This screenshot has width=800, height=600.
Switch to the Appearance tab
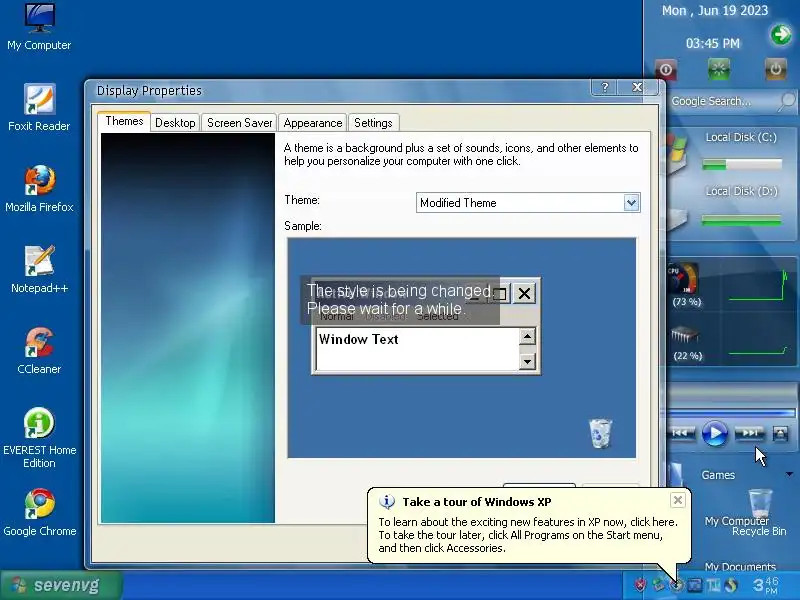[x=313, y=123]
